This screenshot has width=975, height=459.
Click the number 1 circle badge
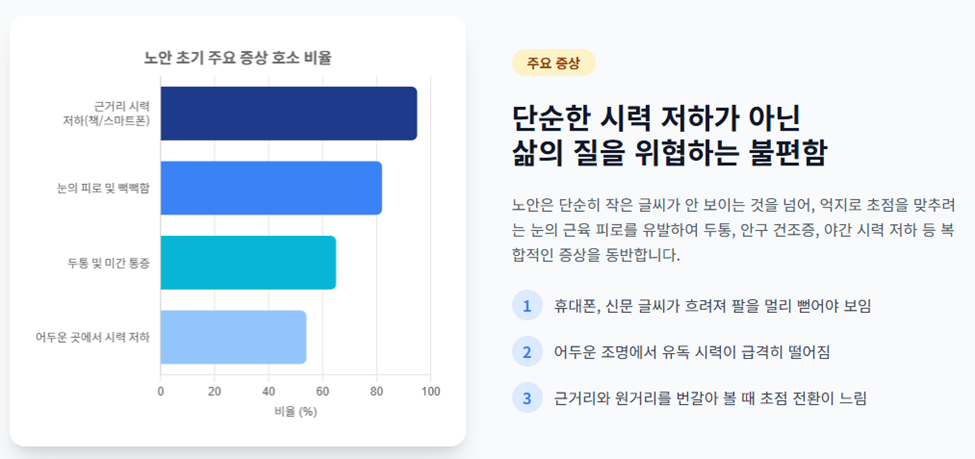point(527,305)
